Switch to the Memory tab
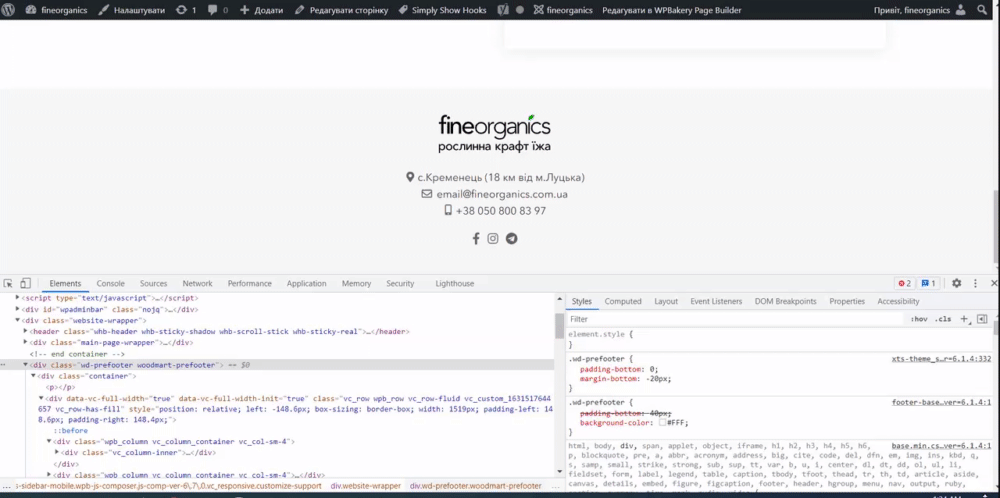 coord(356,284)
